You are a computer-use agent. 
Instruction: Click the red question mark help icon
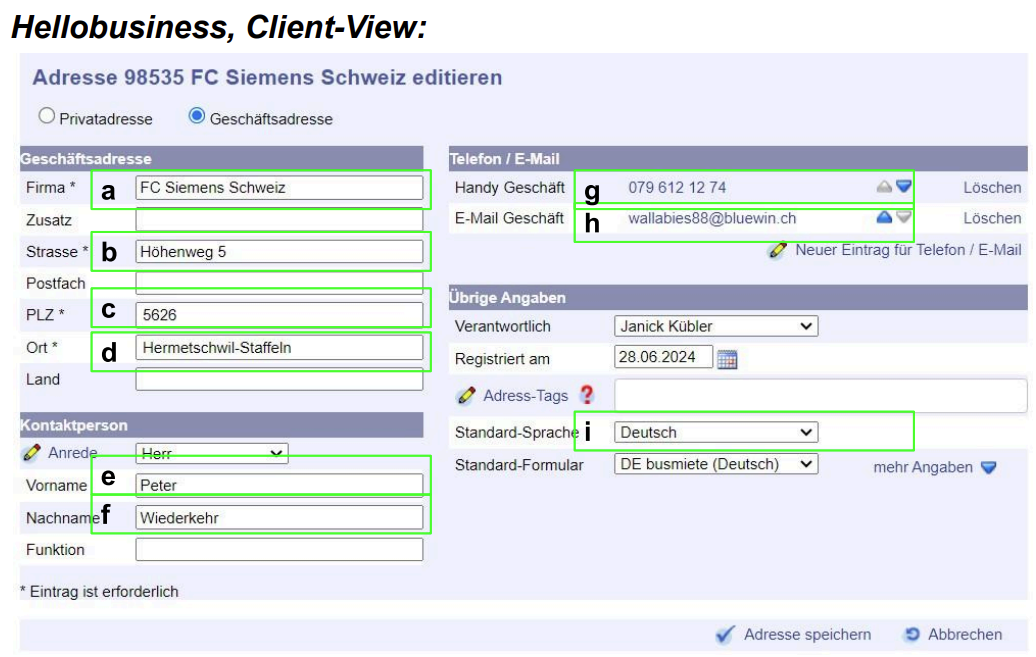(586, 395)
